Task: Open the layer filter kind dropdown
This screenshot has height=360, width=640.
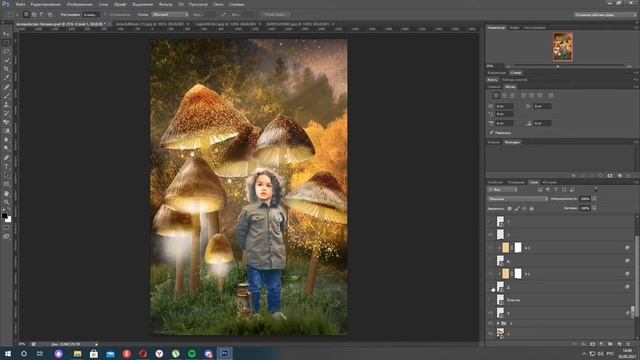Action: [503, 190]
